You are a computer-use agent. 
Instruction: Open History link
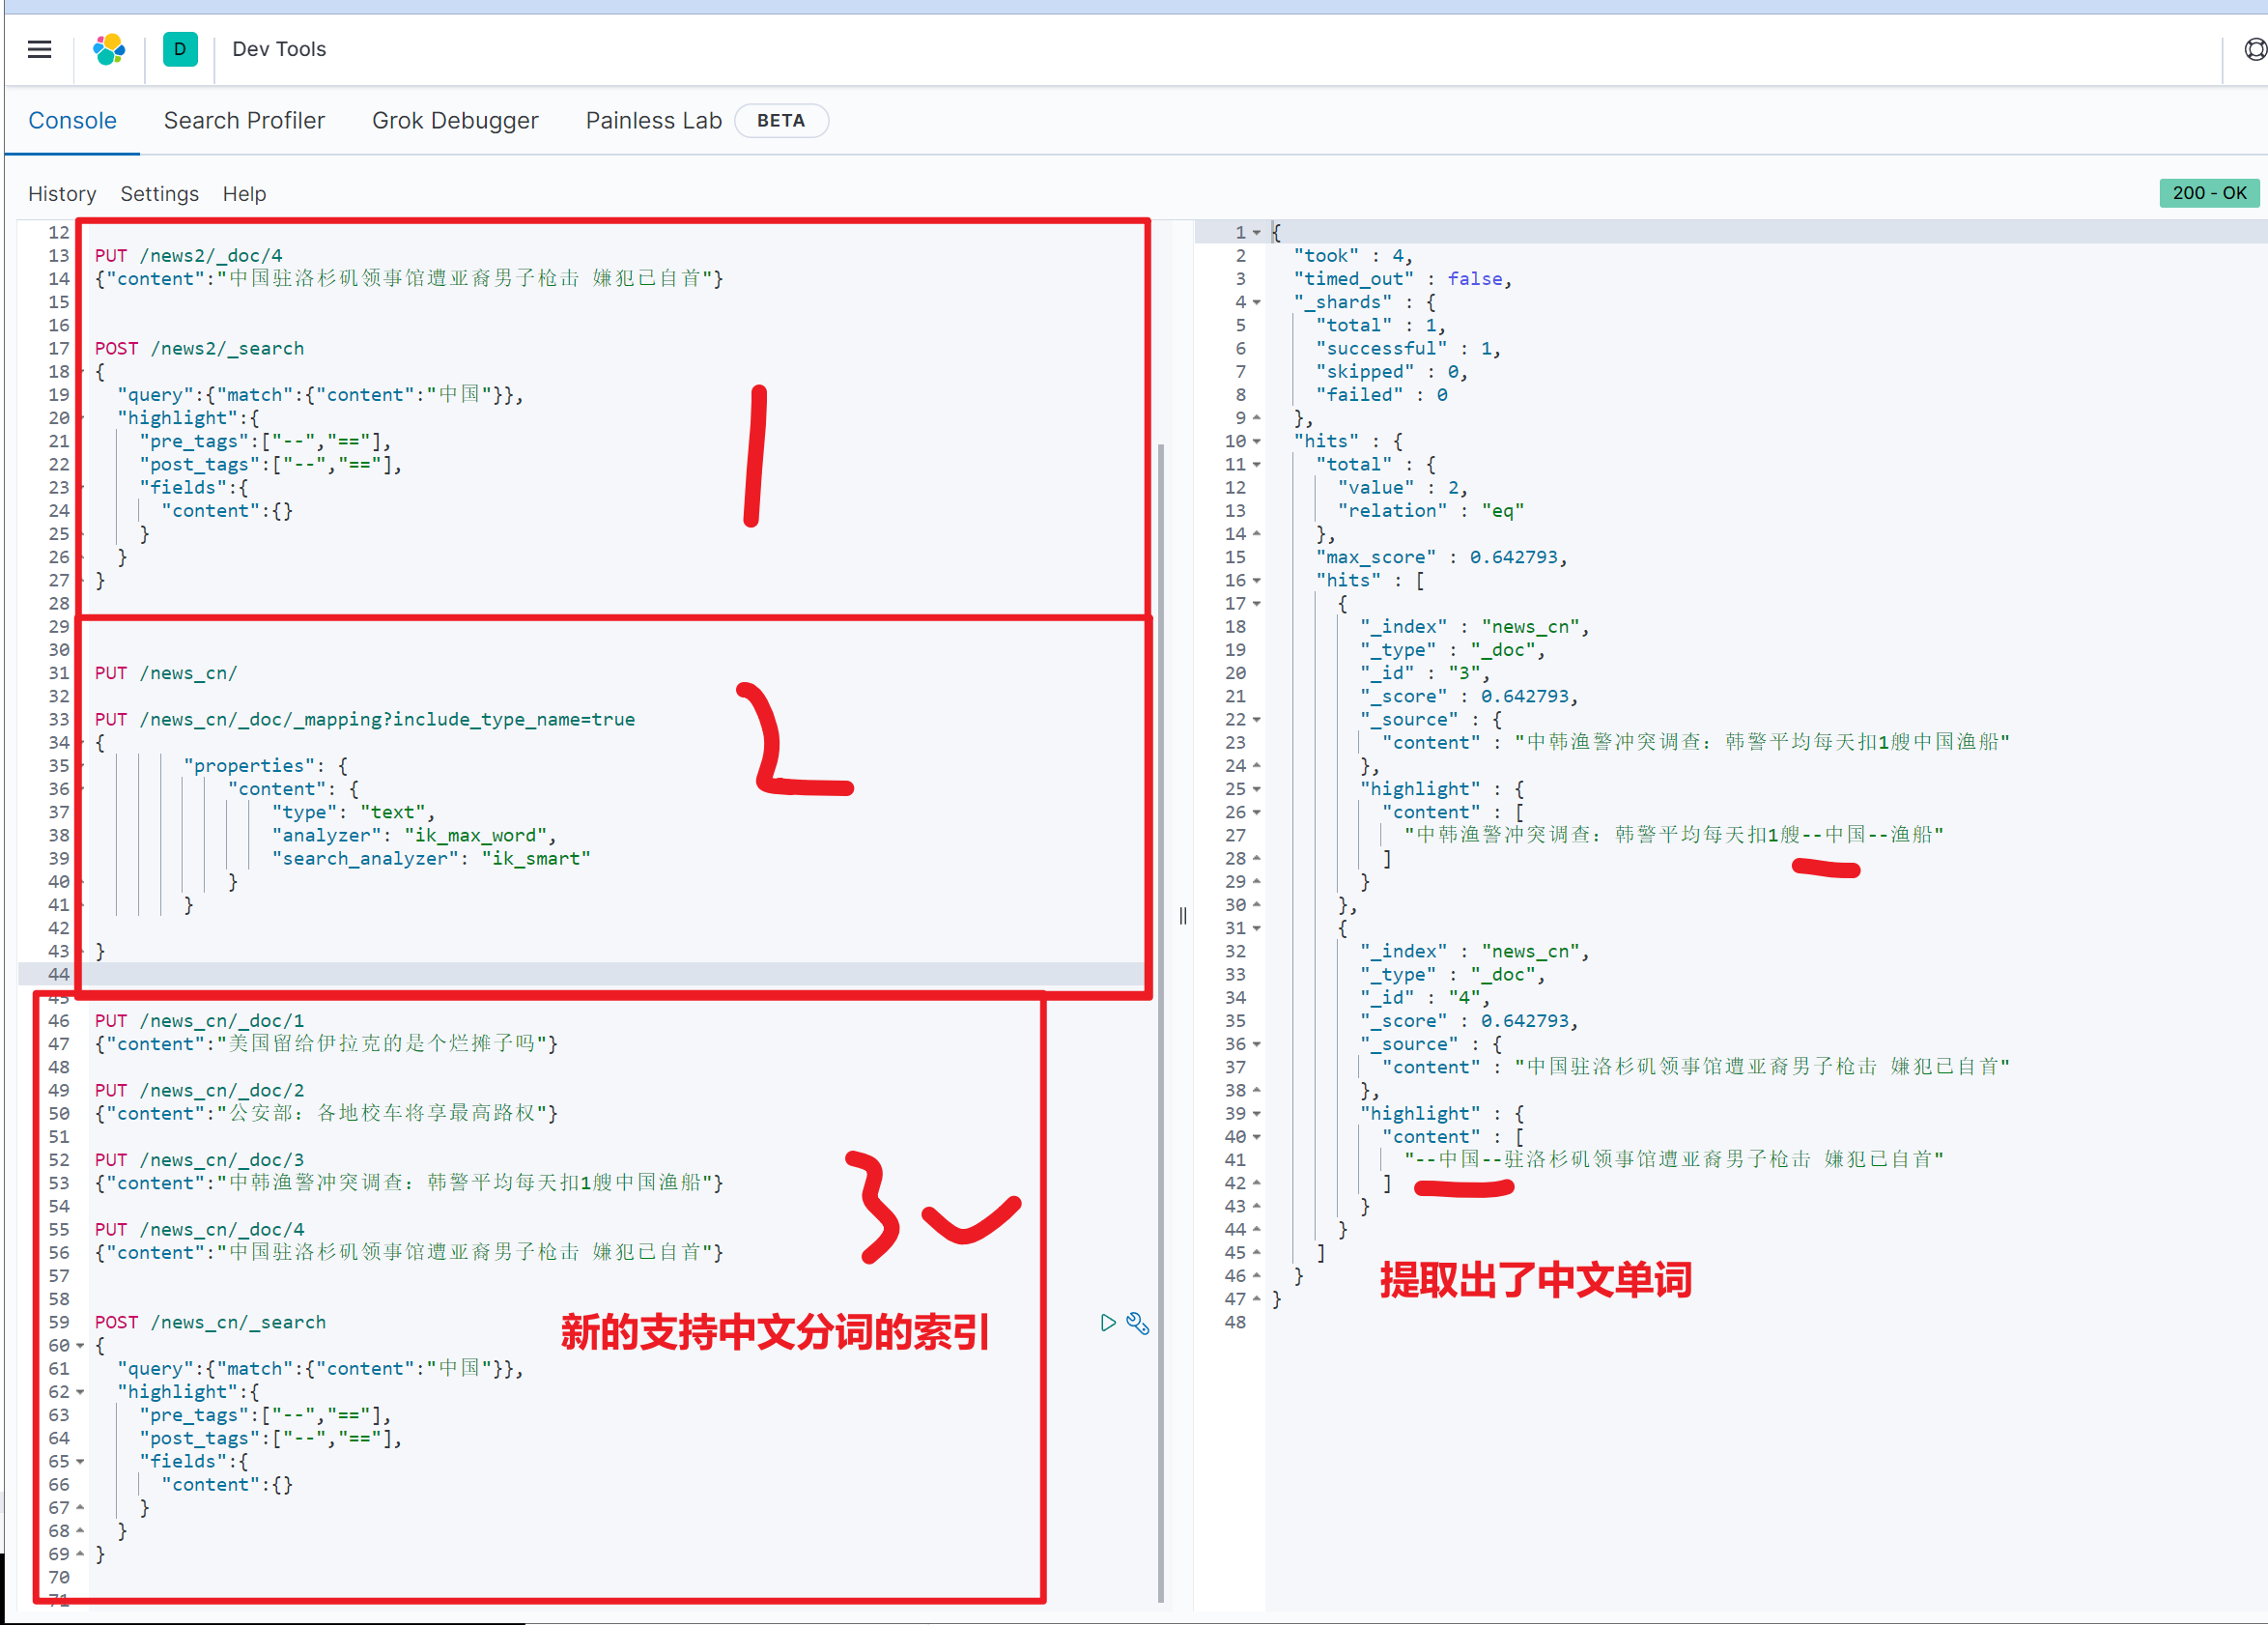pos(62,194)
